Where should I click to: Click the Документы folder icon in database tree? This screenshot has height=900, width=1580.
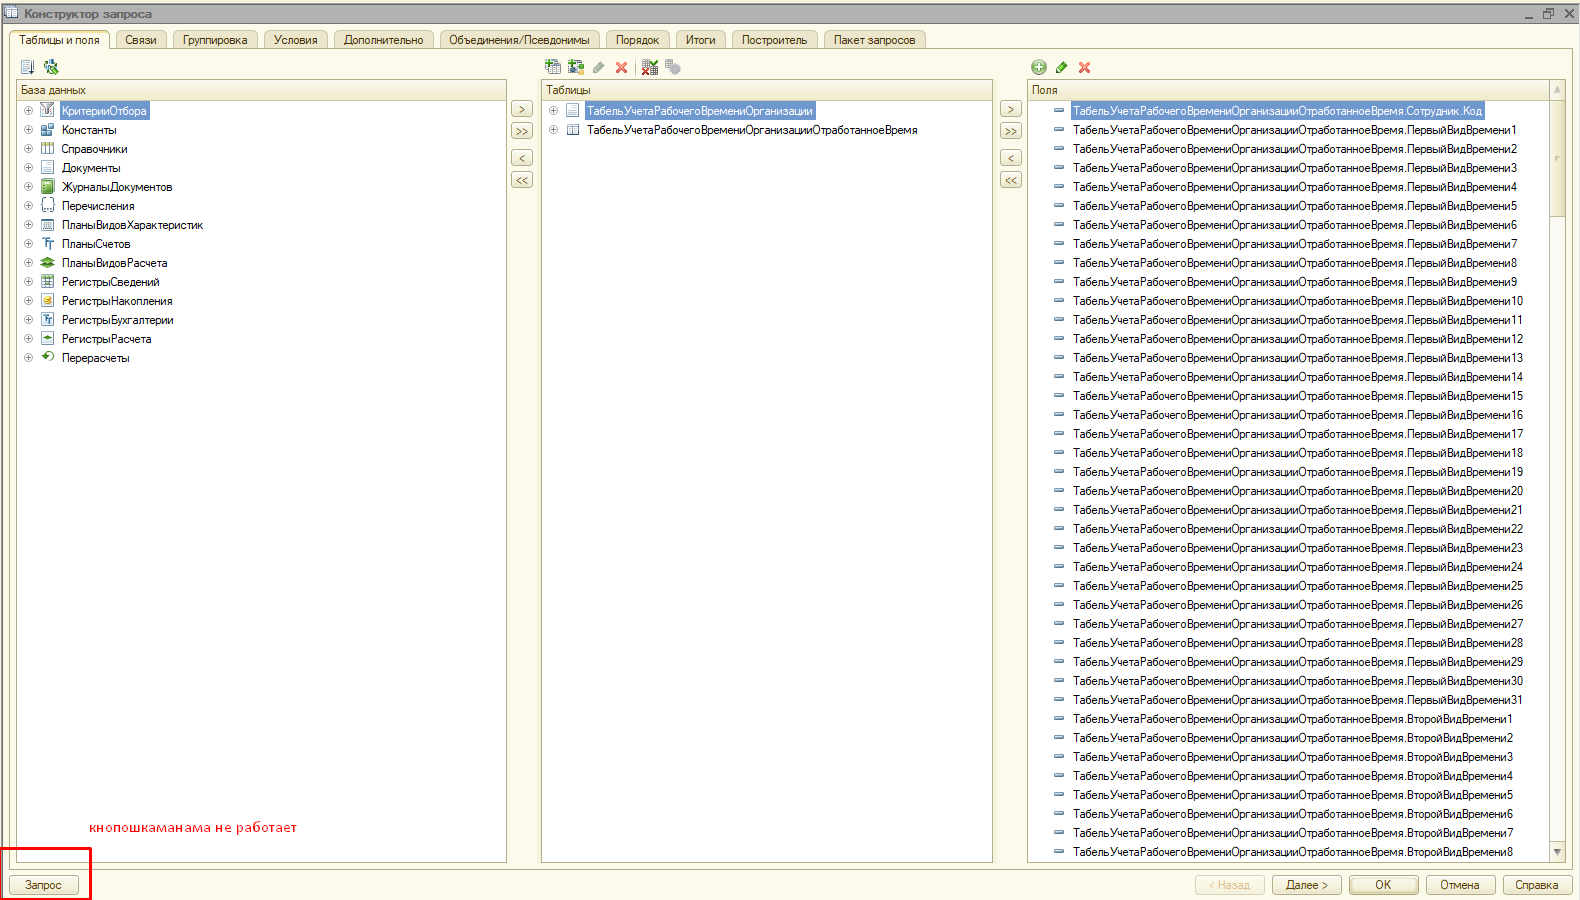pos(47,168)
